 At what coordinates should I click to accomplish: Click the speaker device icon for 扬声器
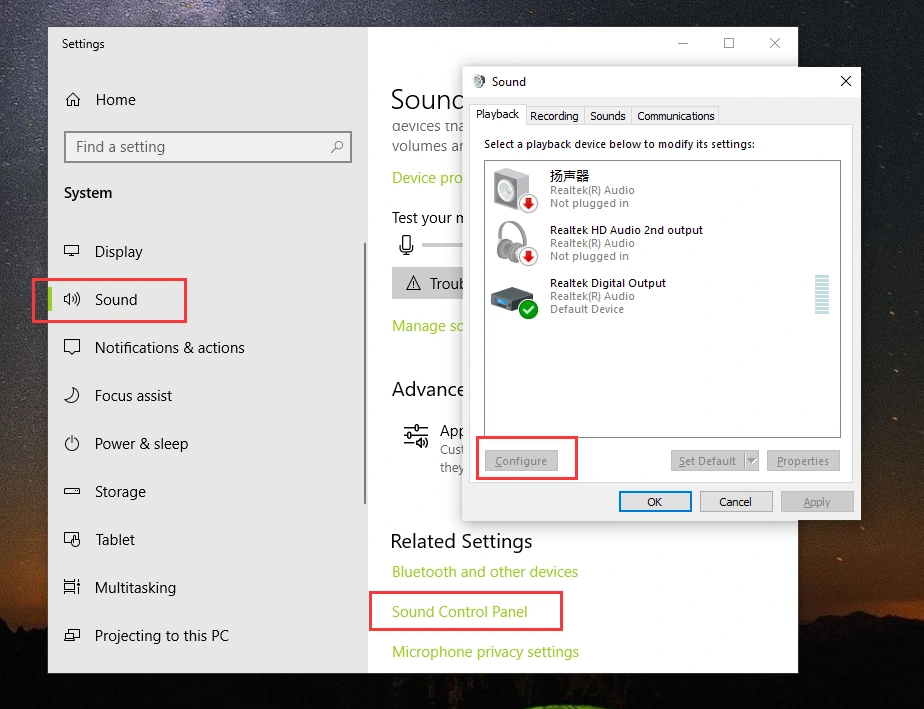point(515,189)
